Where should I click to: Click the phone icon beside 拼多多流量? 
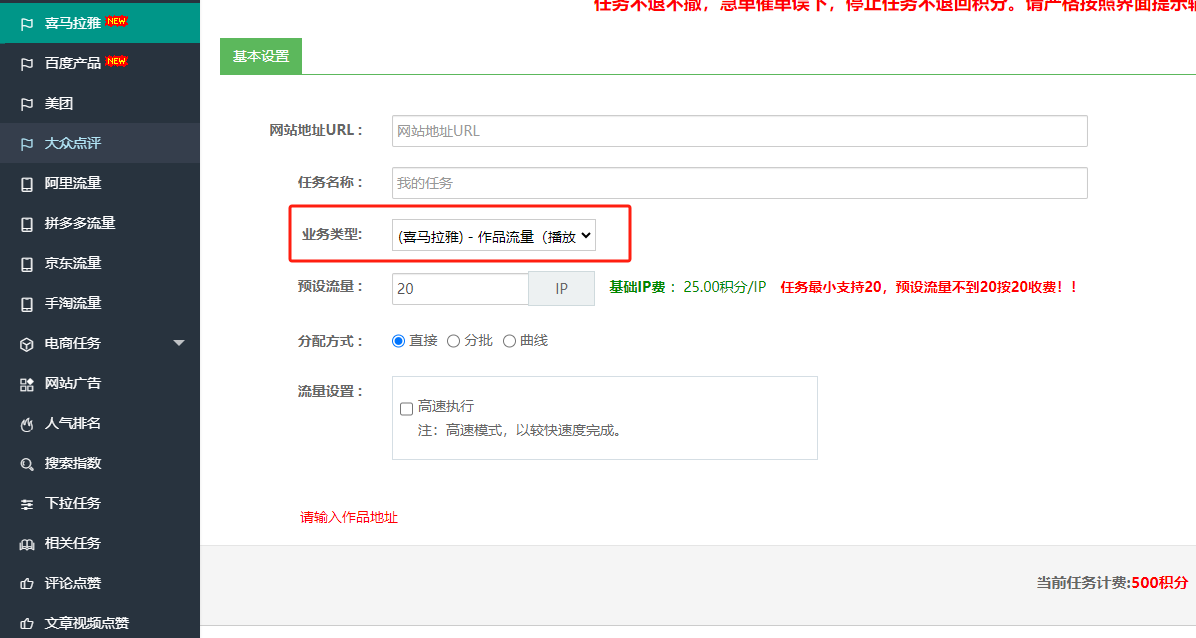point(27,224)
